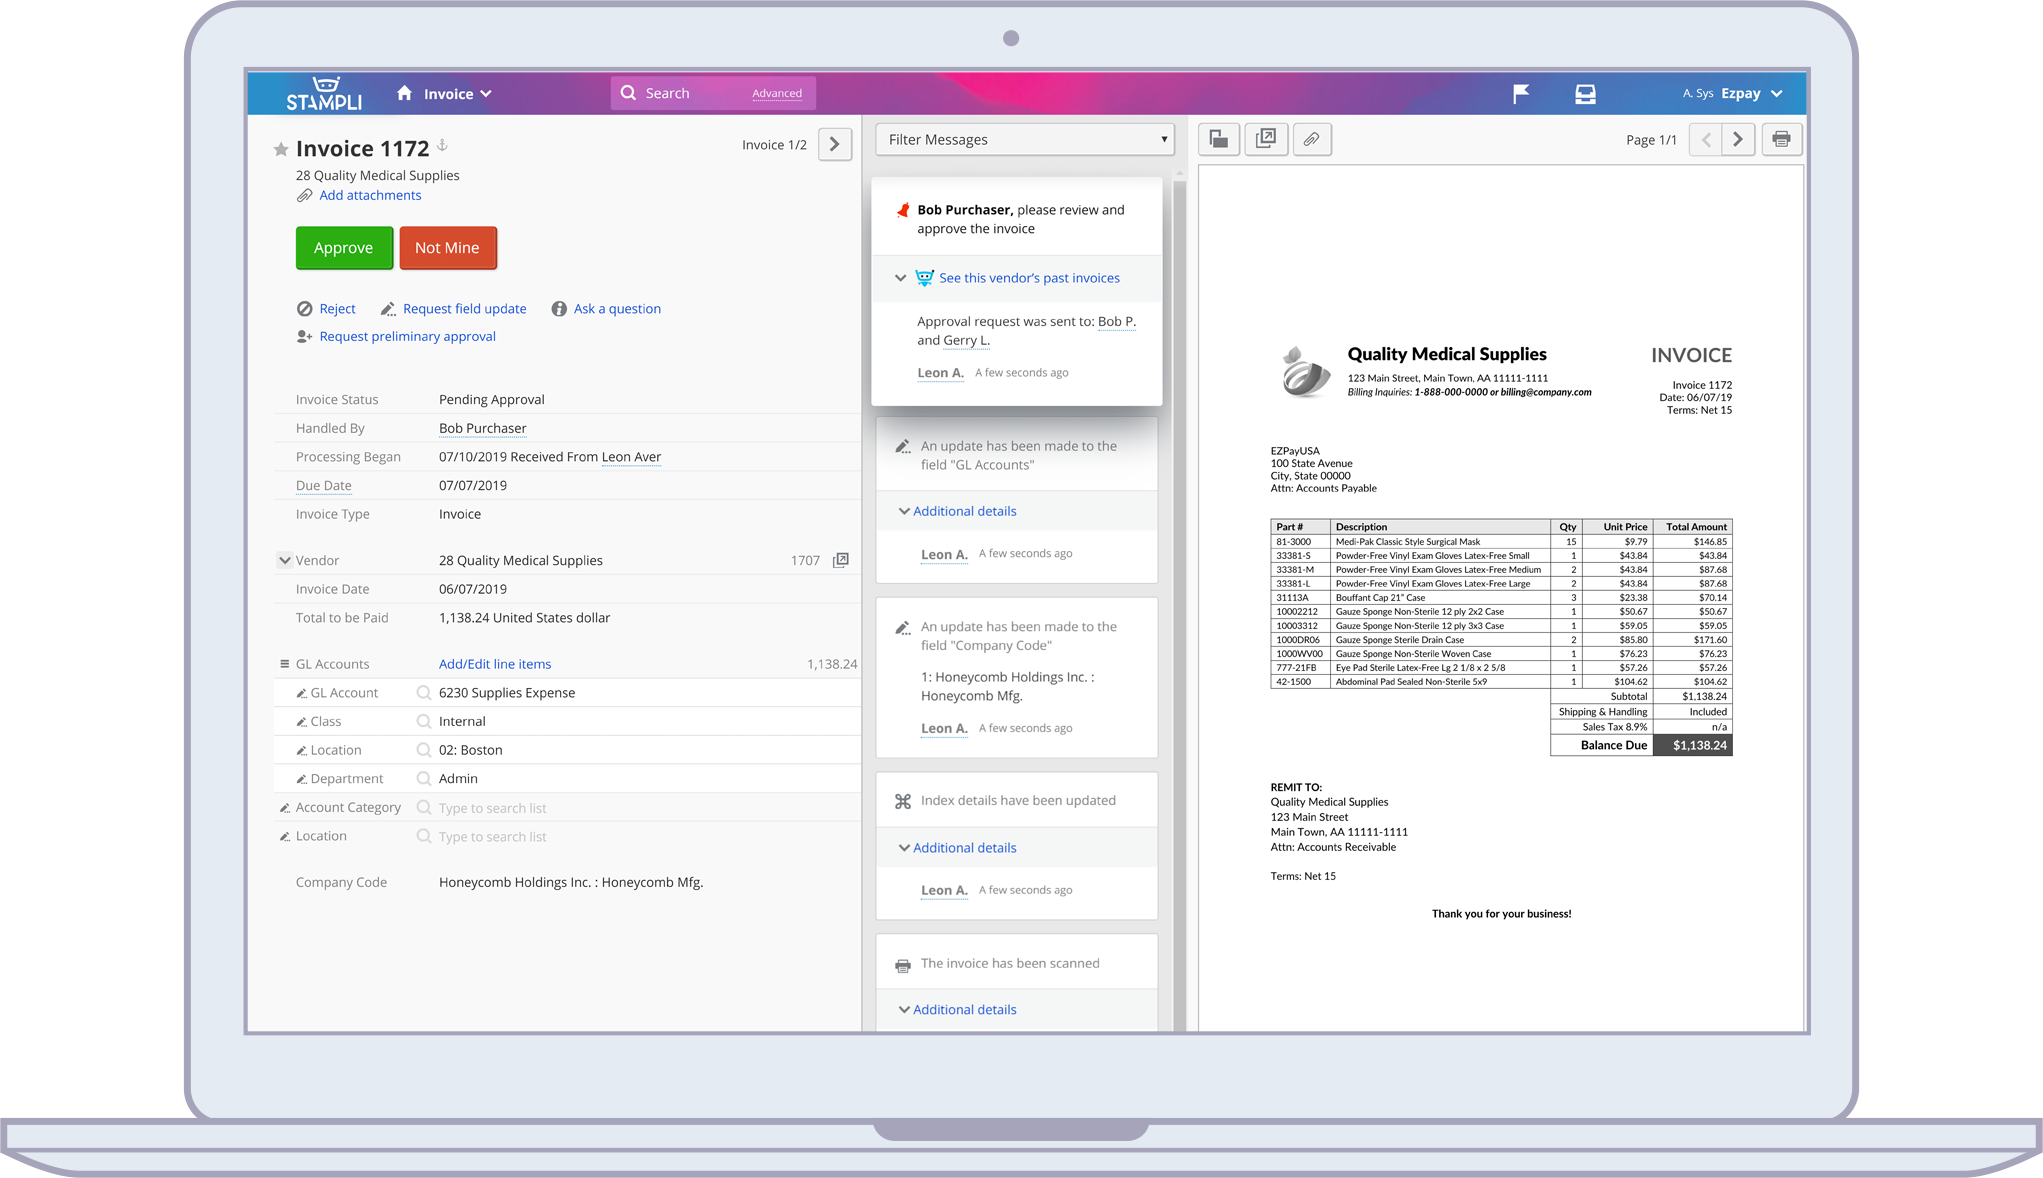Go to next page with the right arrow
Screen dimensions: 2043x1178
coord(1738,139)
